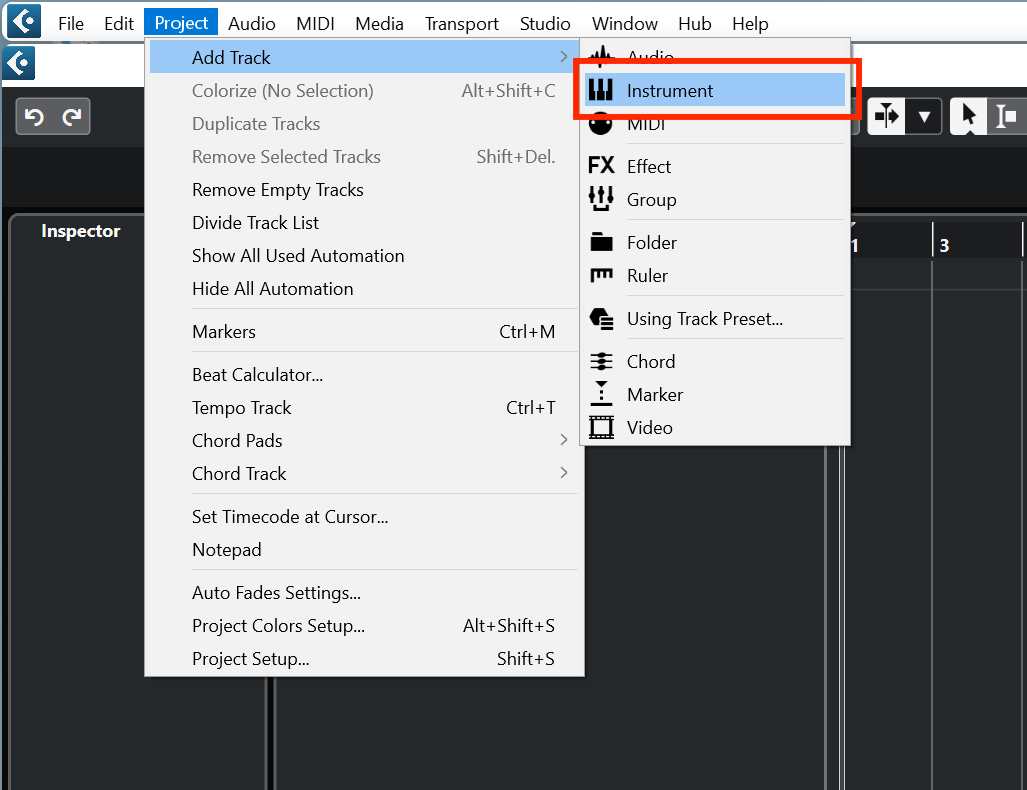Screen dimensions: 1027x790
Task: Choose Remove Empty Tracks
Action: click(x=277, y=190)
